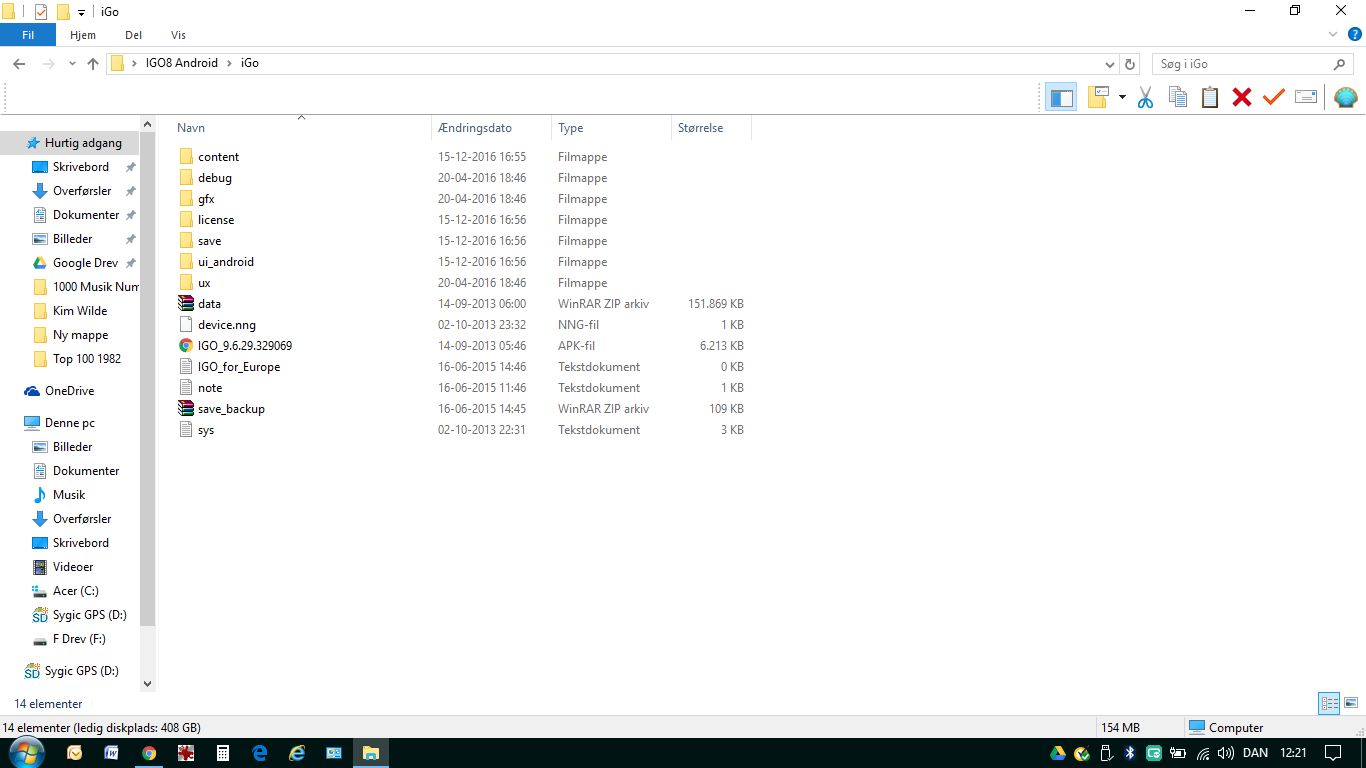Select the data ZIP archive
1366x768 pixels.
209,304
